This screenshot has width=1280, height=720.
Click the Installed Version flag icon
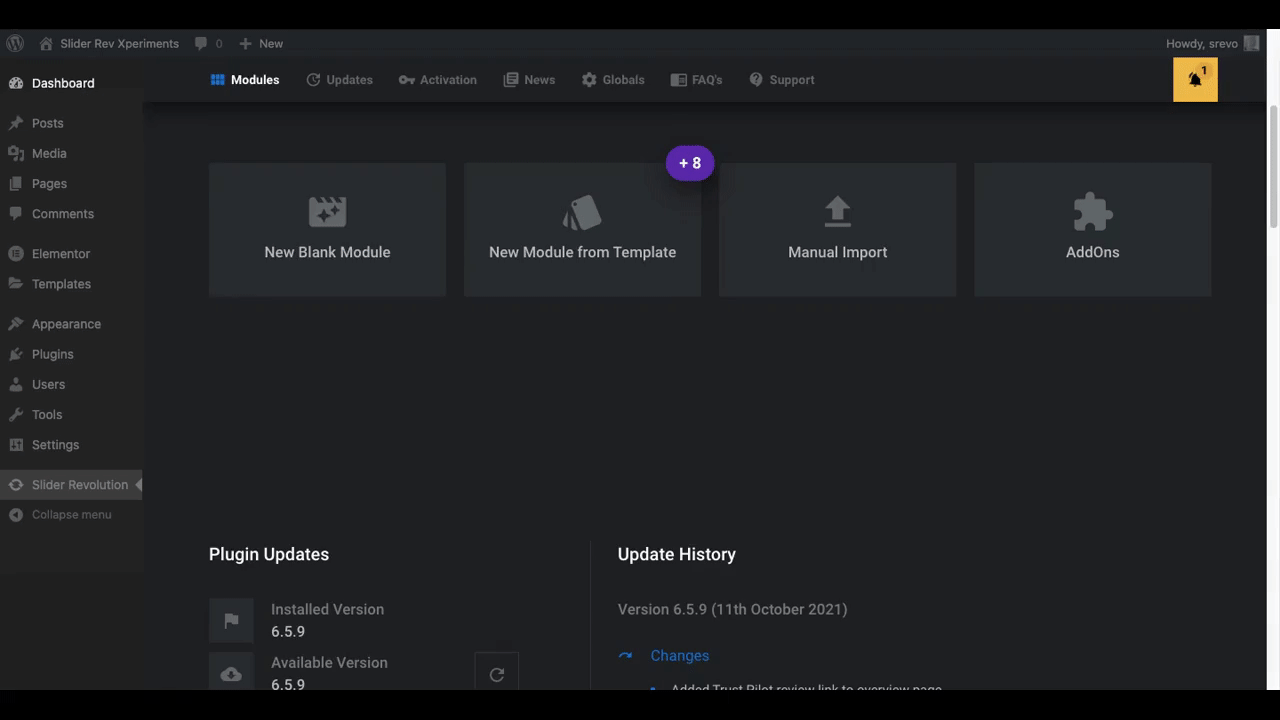[x=231, y=620]
